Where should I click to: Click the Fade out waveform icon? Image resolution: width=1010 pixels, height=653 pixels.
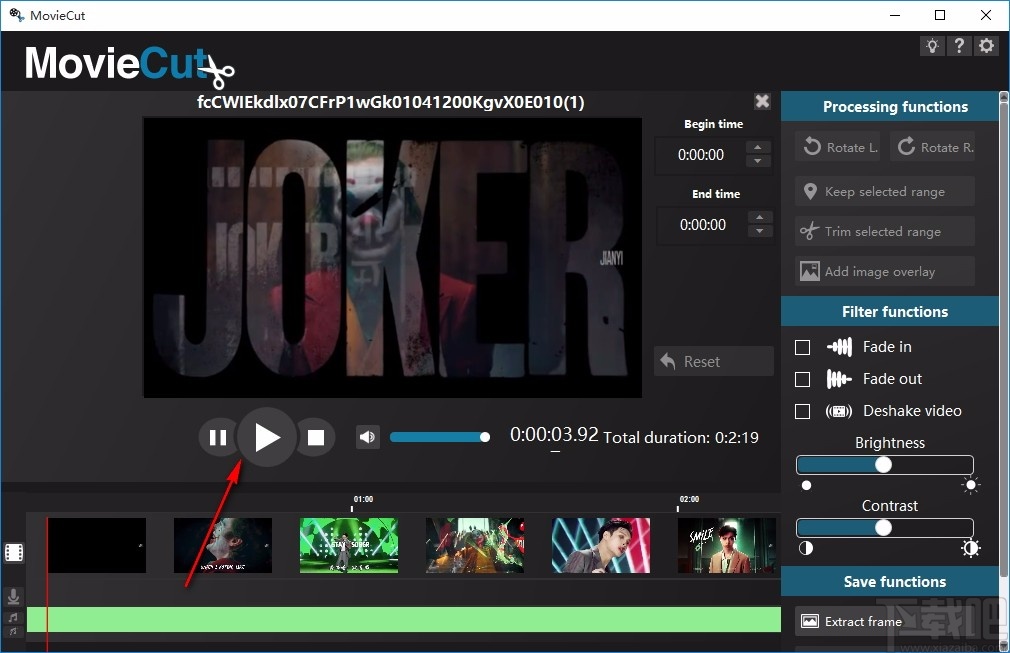[839, 379]
